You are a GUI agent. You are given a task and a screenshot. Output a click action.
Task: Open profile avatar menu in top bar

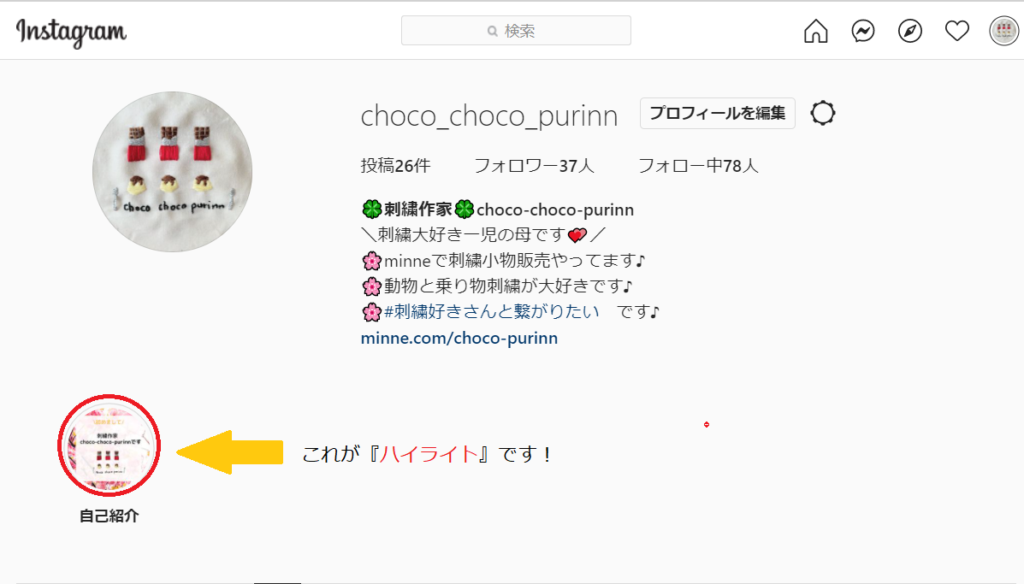point(1004,31)
